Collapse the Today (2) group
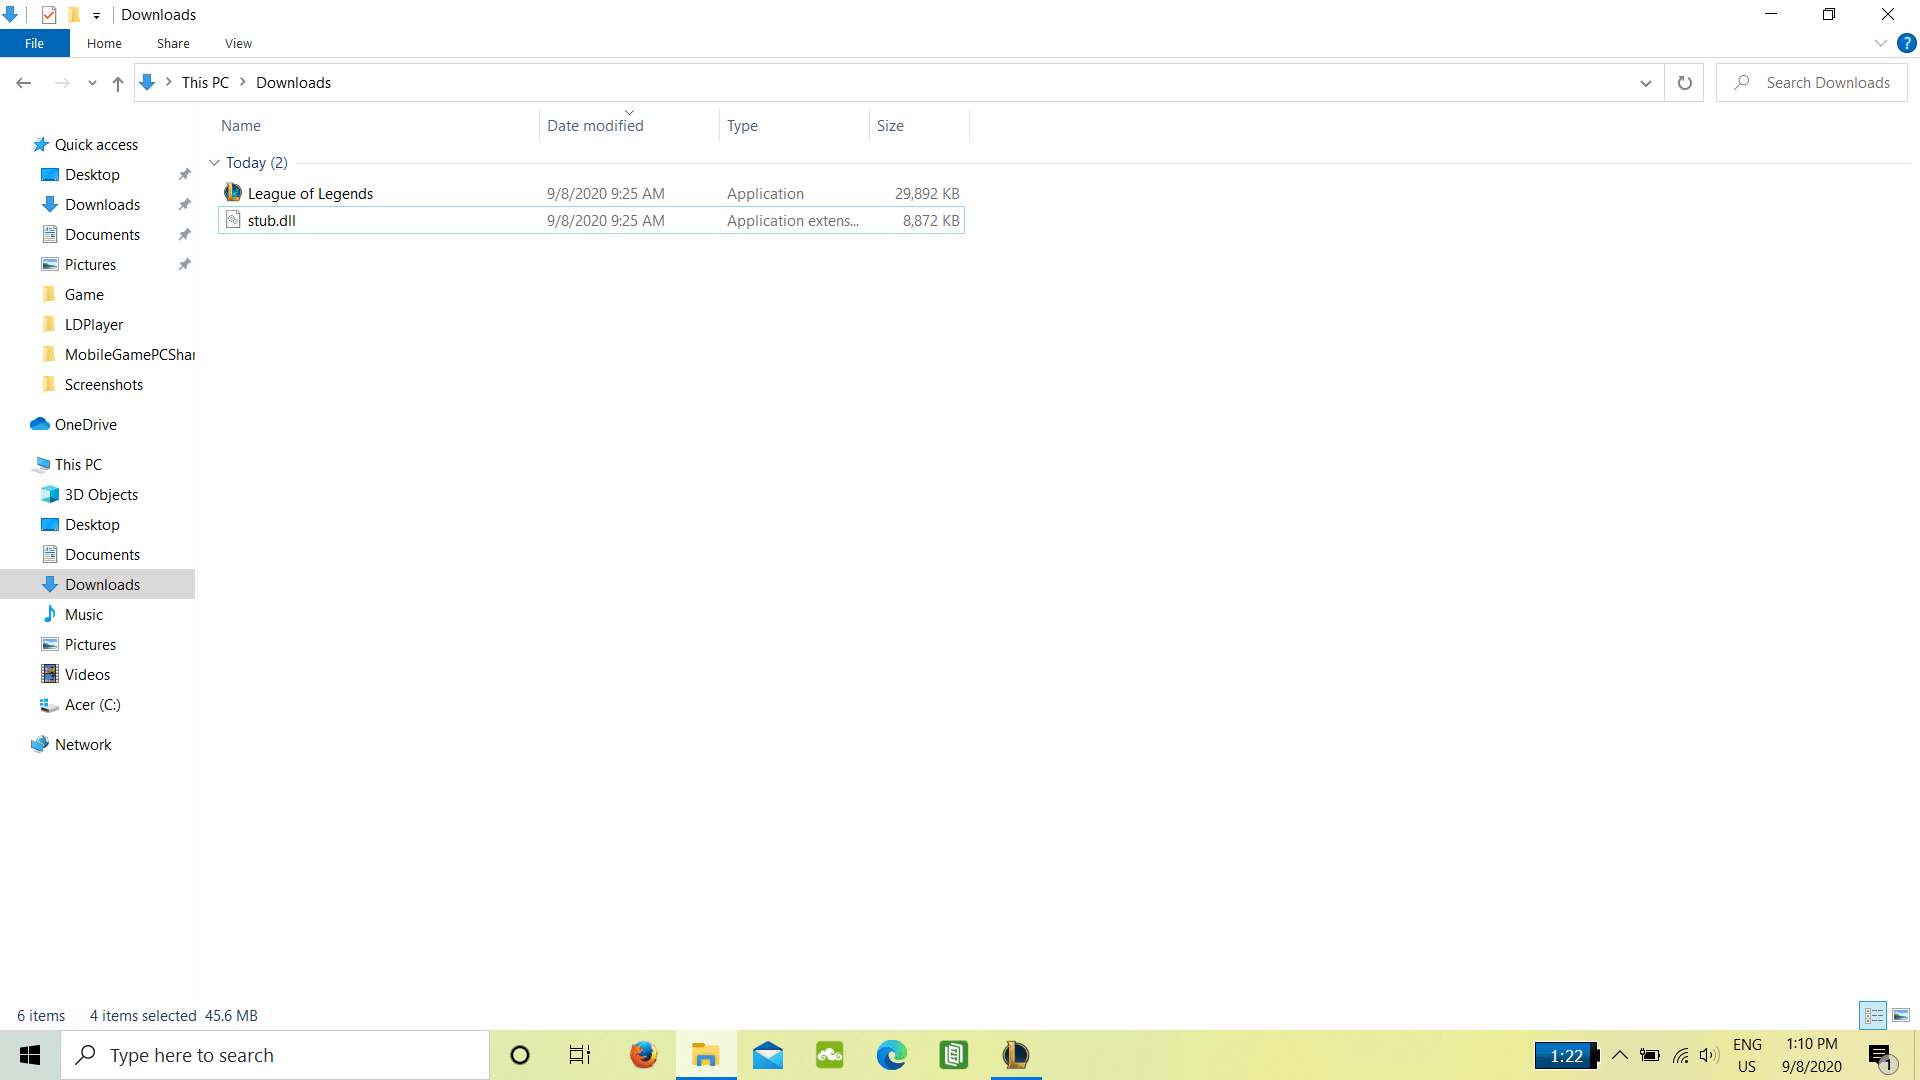Screen dimensions: 1920x1080 [214, 163]
